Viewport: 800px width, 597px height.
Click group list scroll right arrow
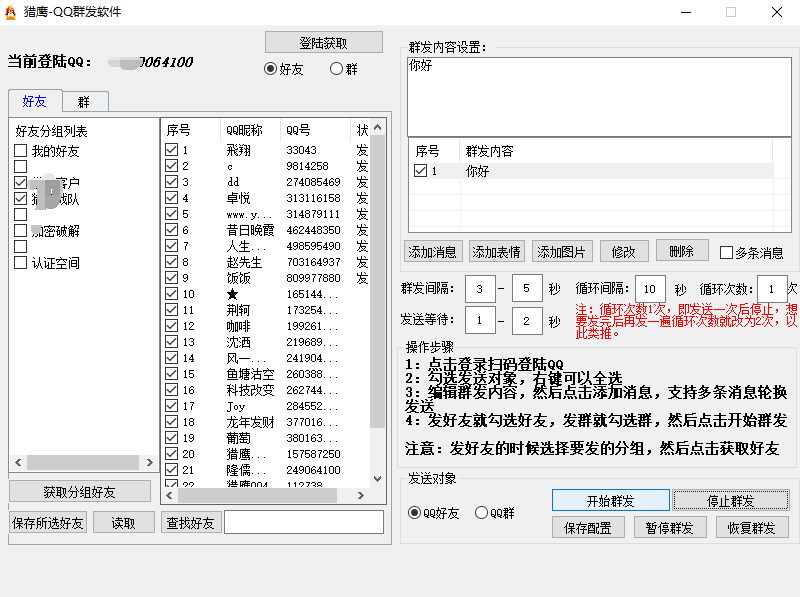tap(149, 462)
